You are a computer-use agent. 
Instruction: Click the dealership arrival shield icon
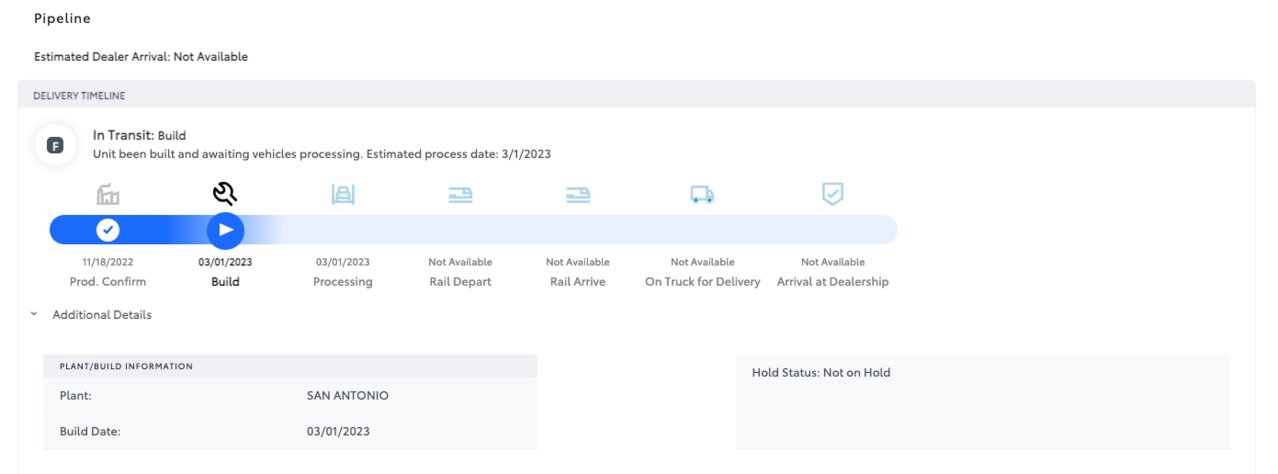(x=832, y=194)
